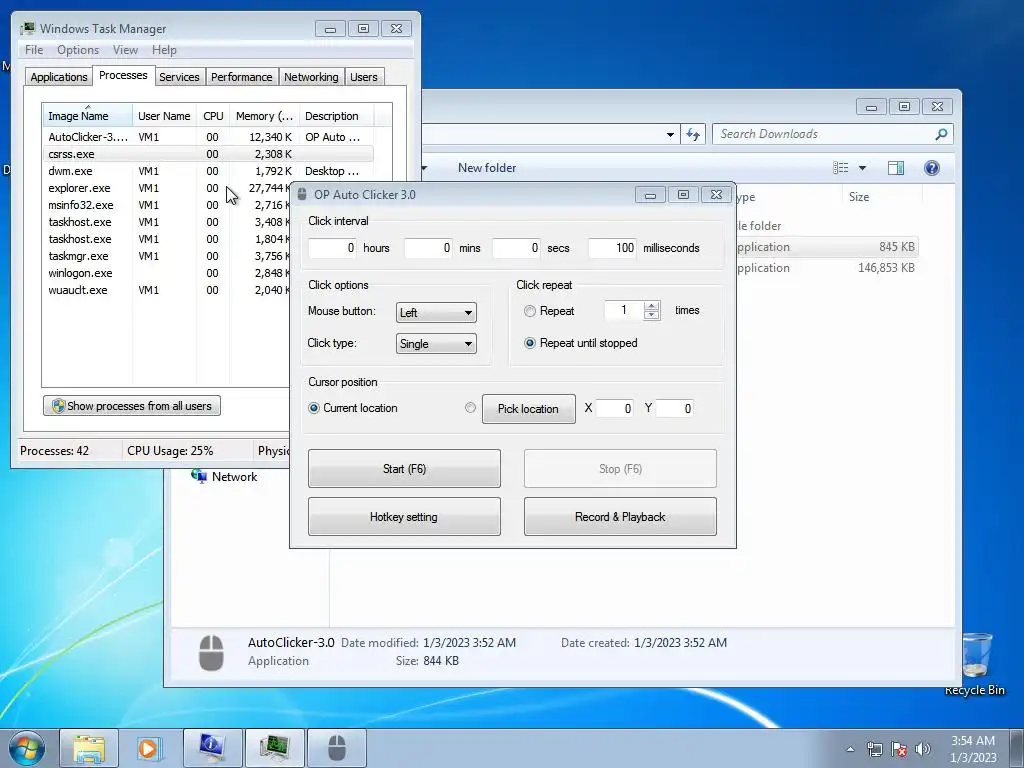Expand the view options dropdown arrow in Explorer

click(862, 168)
